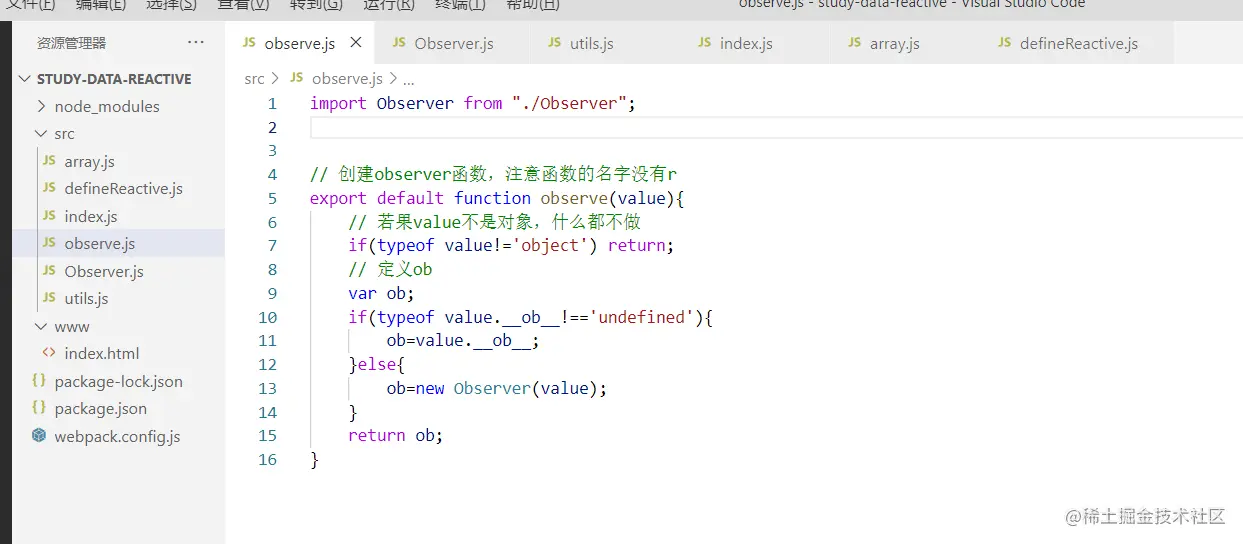Open the Selection (选择) menu
This screenshot has width=1243, height=544.
(x=171, y=5)
